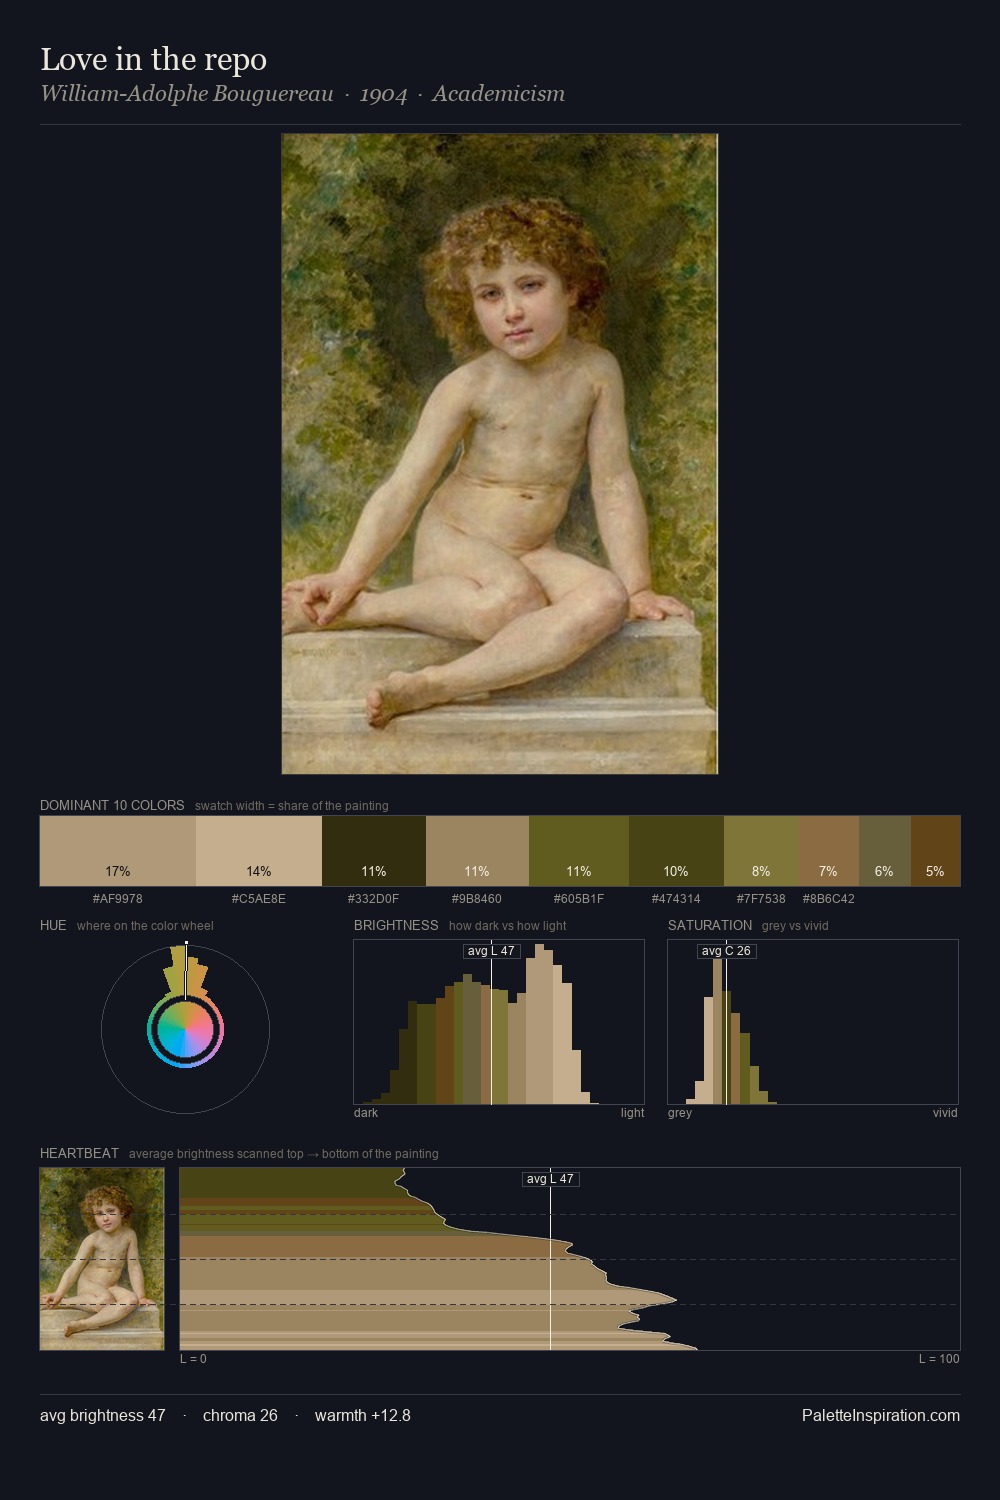Click the brightness histogram chart
The height and width of the screenshot is (1500, 1000).
point(499,1022)
